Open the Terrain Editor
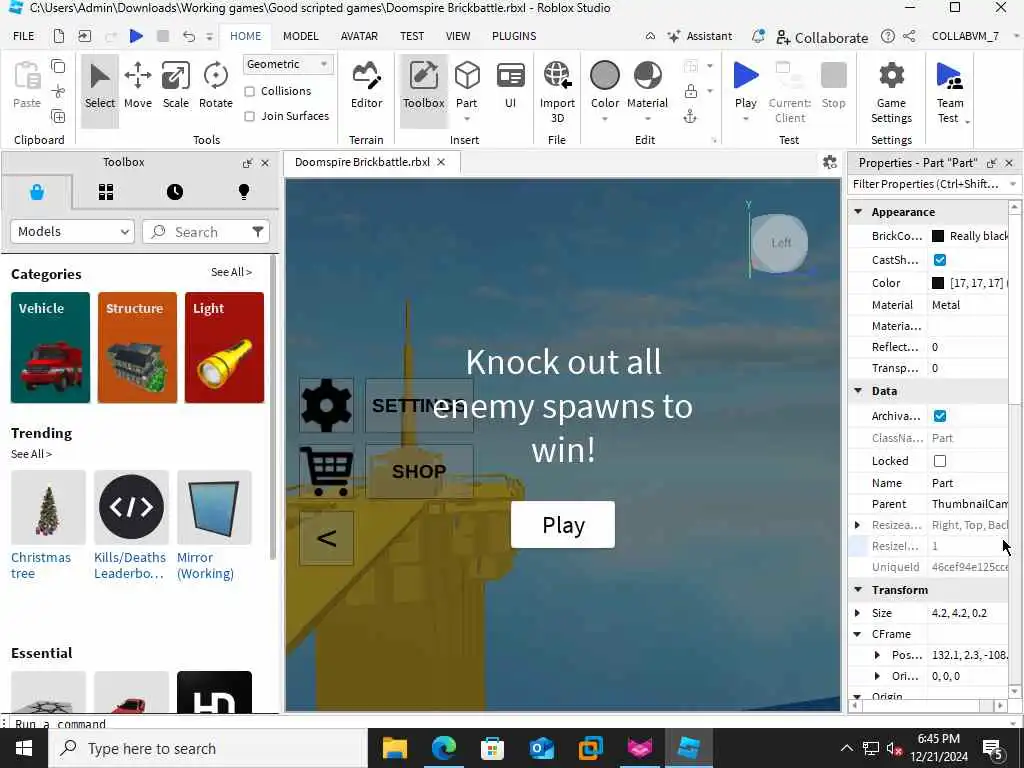The height and width of the screenshot is (768, 1024). pyautogui.click(x=366, y=85)
